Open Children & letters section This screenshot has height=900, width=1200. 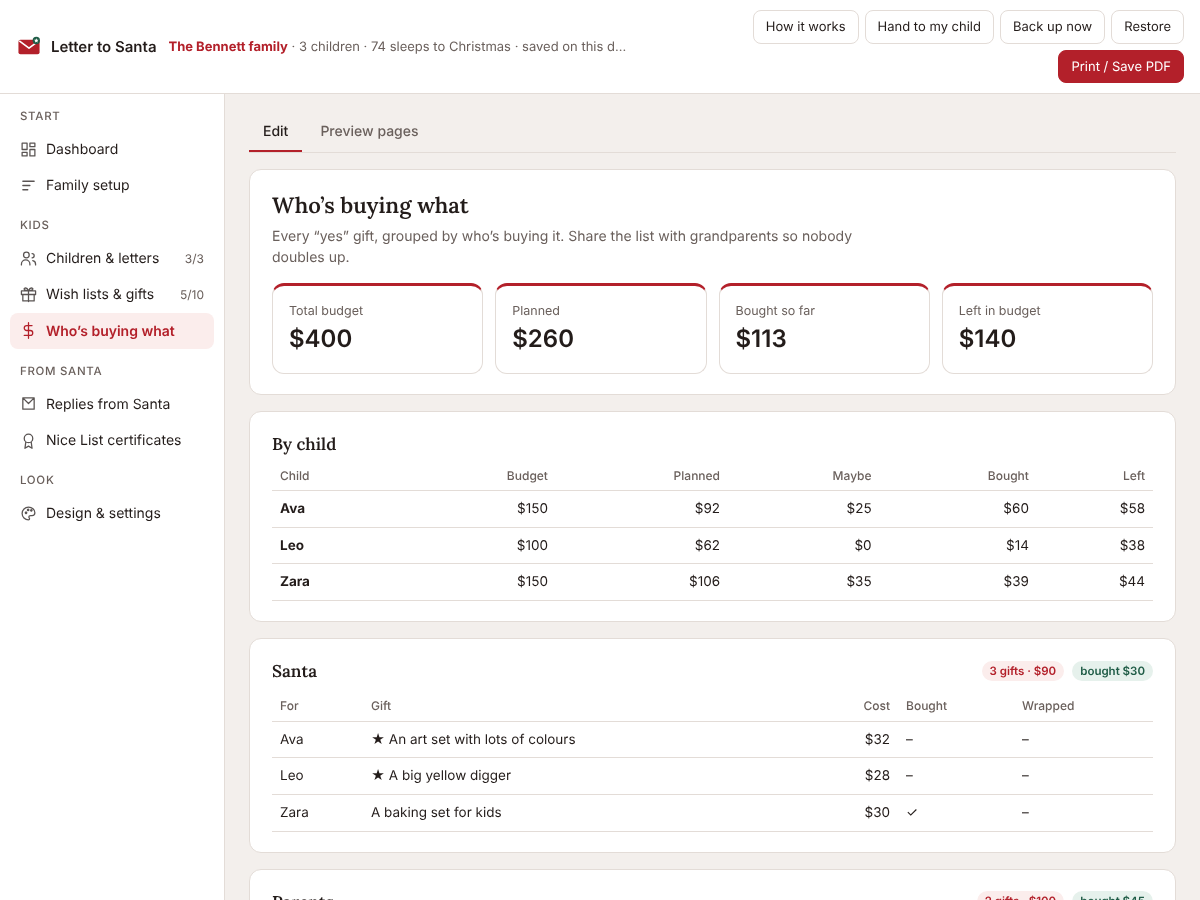(112, 258)
